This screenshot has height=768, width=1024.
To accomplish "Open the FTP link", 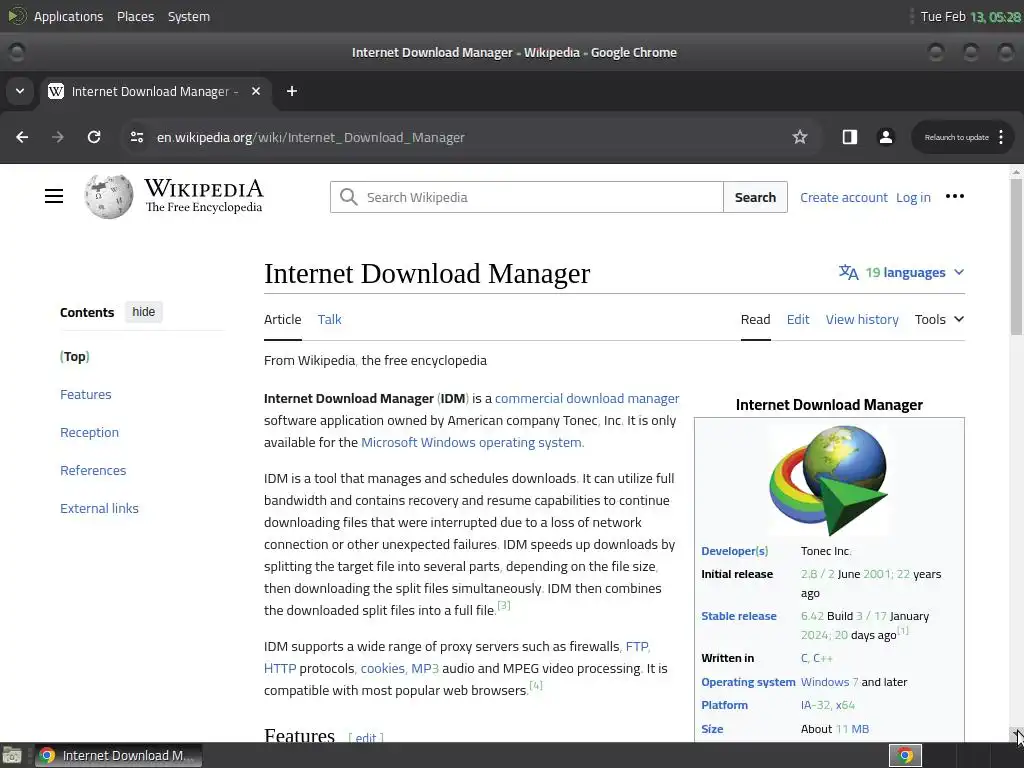I will click(x=637, y=647).
